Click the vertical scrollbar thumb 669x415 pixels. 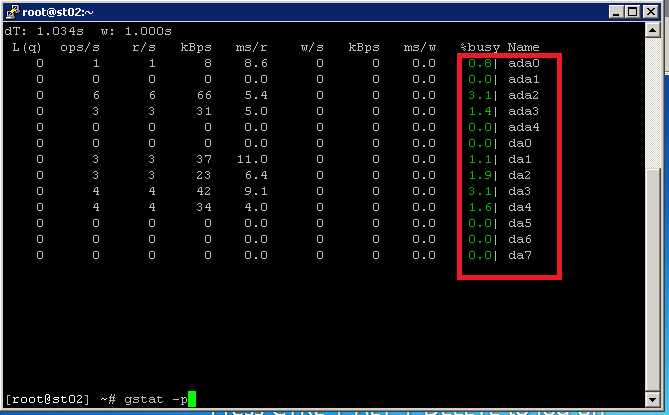[x=652, y=279]
